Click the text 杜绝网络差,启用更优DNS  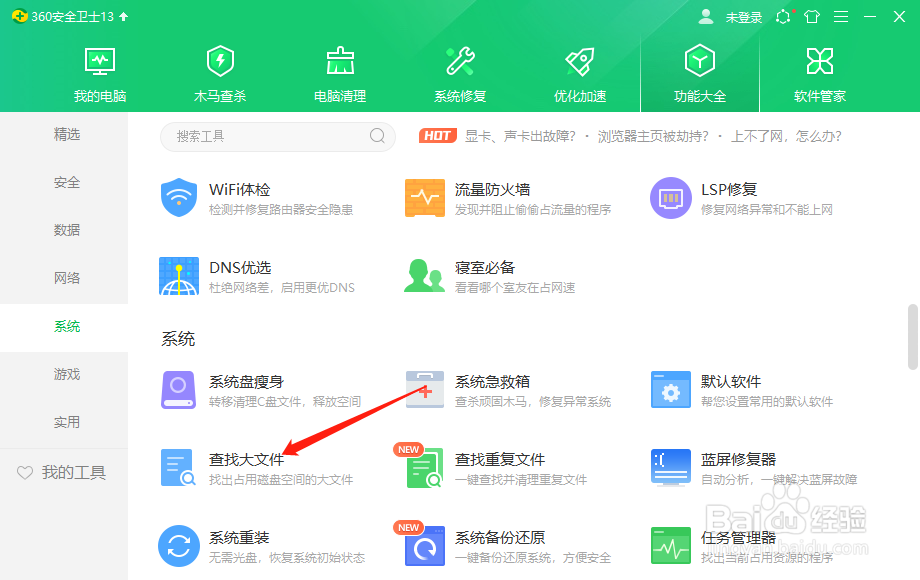282,288
